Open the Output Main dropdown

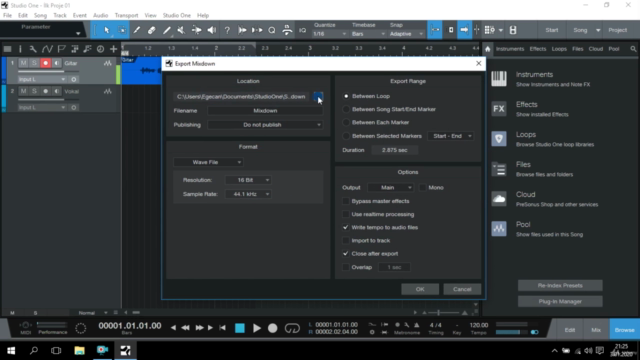pyautogui.click(x=391, y=188)
